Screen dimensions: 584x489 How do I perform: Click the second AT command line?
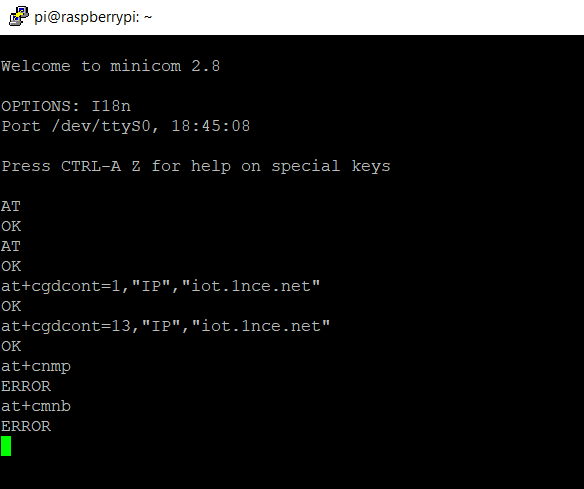click(11, 246)
